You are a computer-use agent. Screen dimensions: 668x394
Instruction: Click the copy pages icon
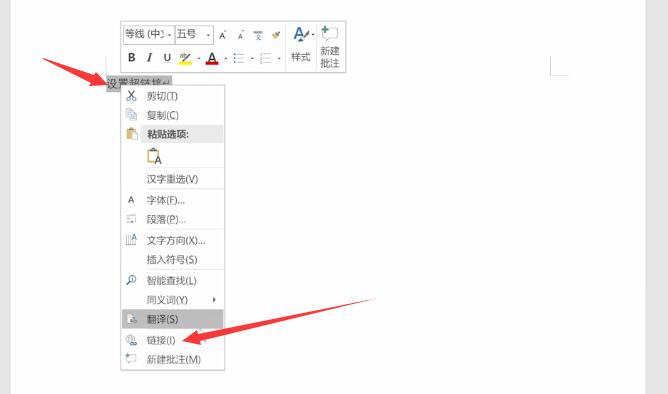pyautogui.click(x=131, y=115)
